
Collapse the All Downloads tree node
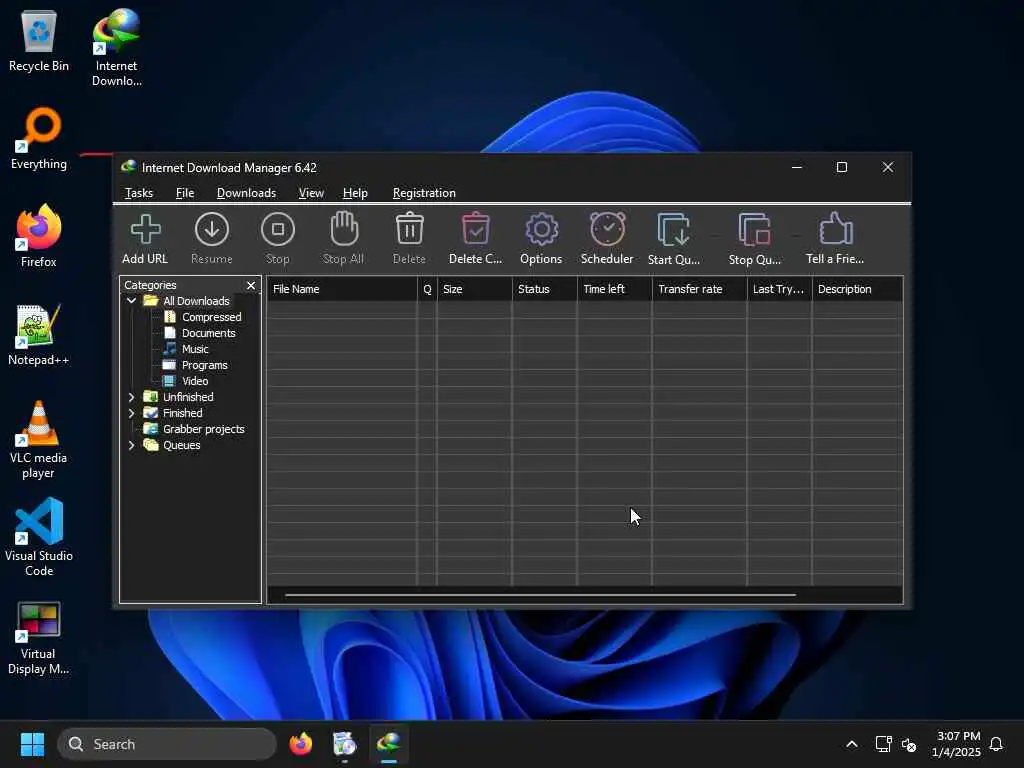131,301
